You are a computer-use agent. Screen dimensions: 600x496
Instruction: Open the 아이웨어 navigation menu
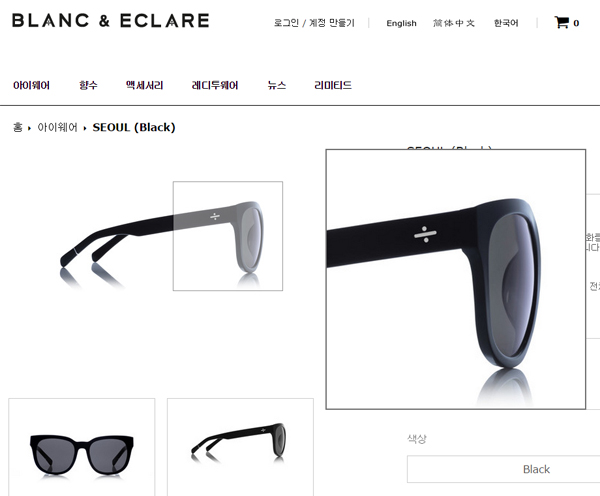31,85
